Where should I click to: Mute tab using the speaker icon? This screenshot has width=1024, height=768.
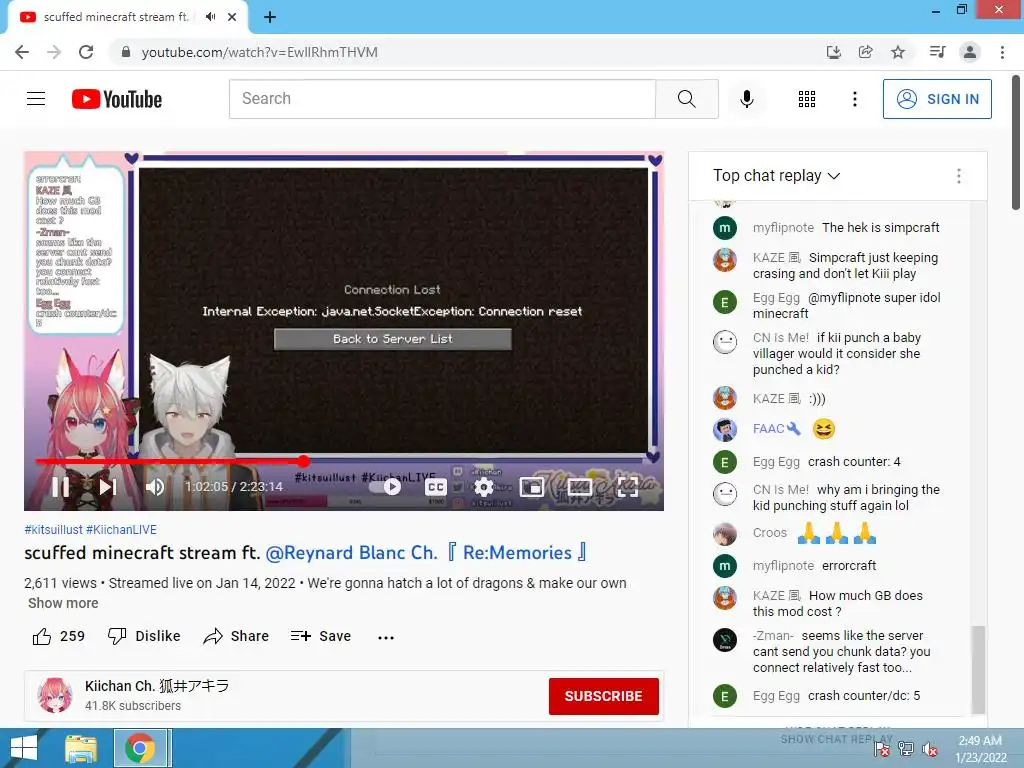pyautogui.click(x=210, y=17)
